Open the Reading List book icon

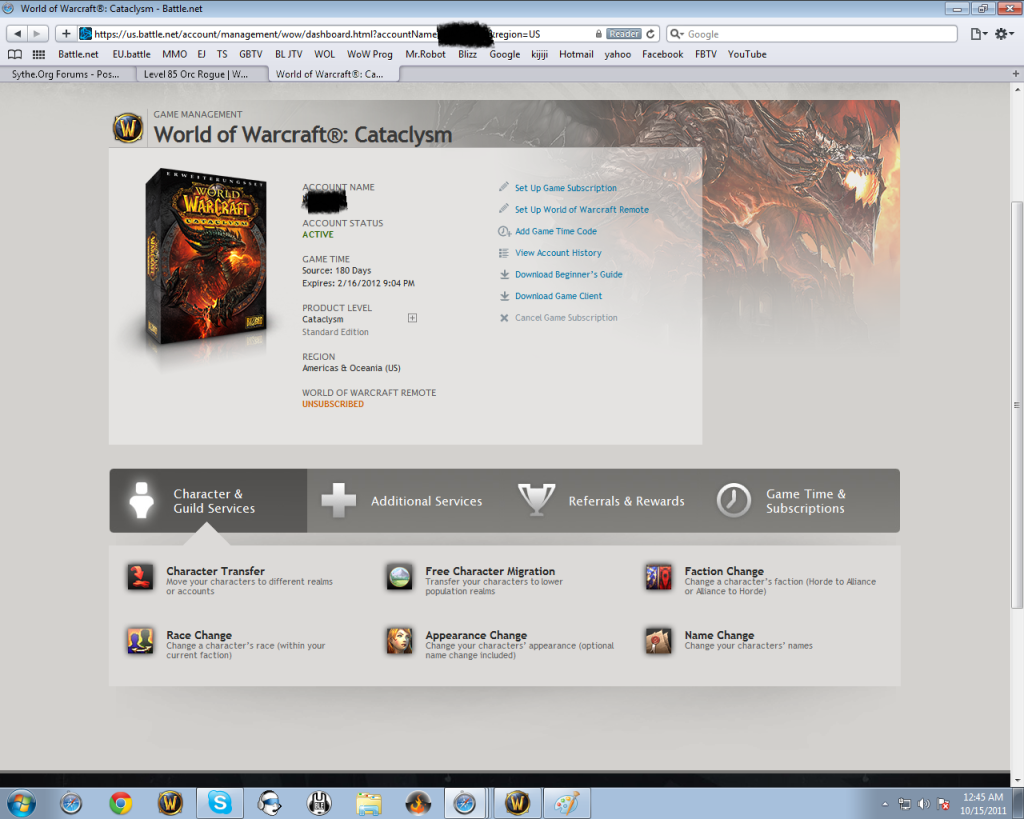coord(14,54)
